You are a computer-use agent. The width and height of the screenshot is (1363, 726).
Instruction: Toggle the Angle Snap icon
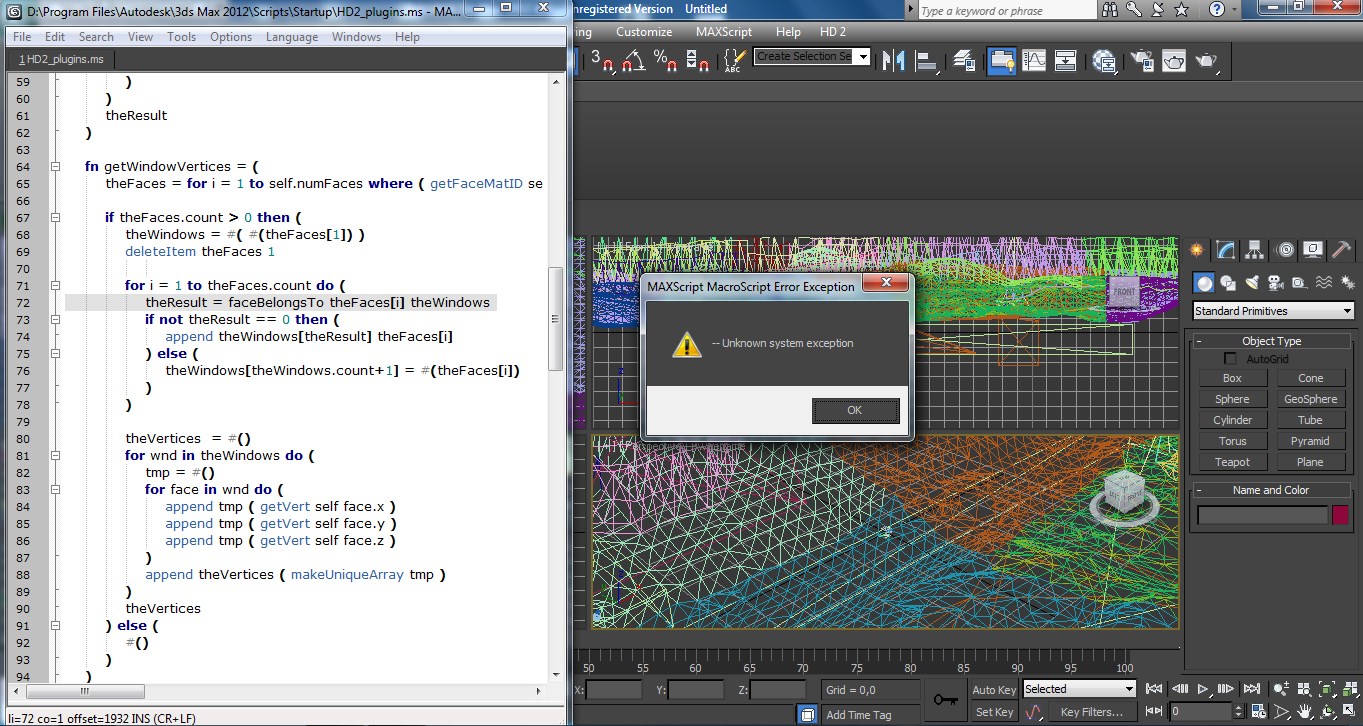coord(632,61)
